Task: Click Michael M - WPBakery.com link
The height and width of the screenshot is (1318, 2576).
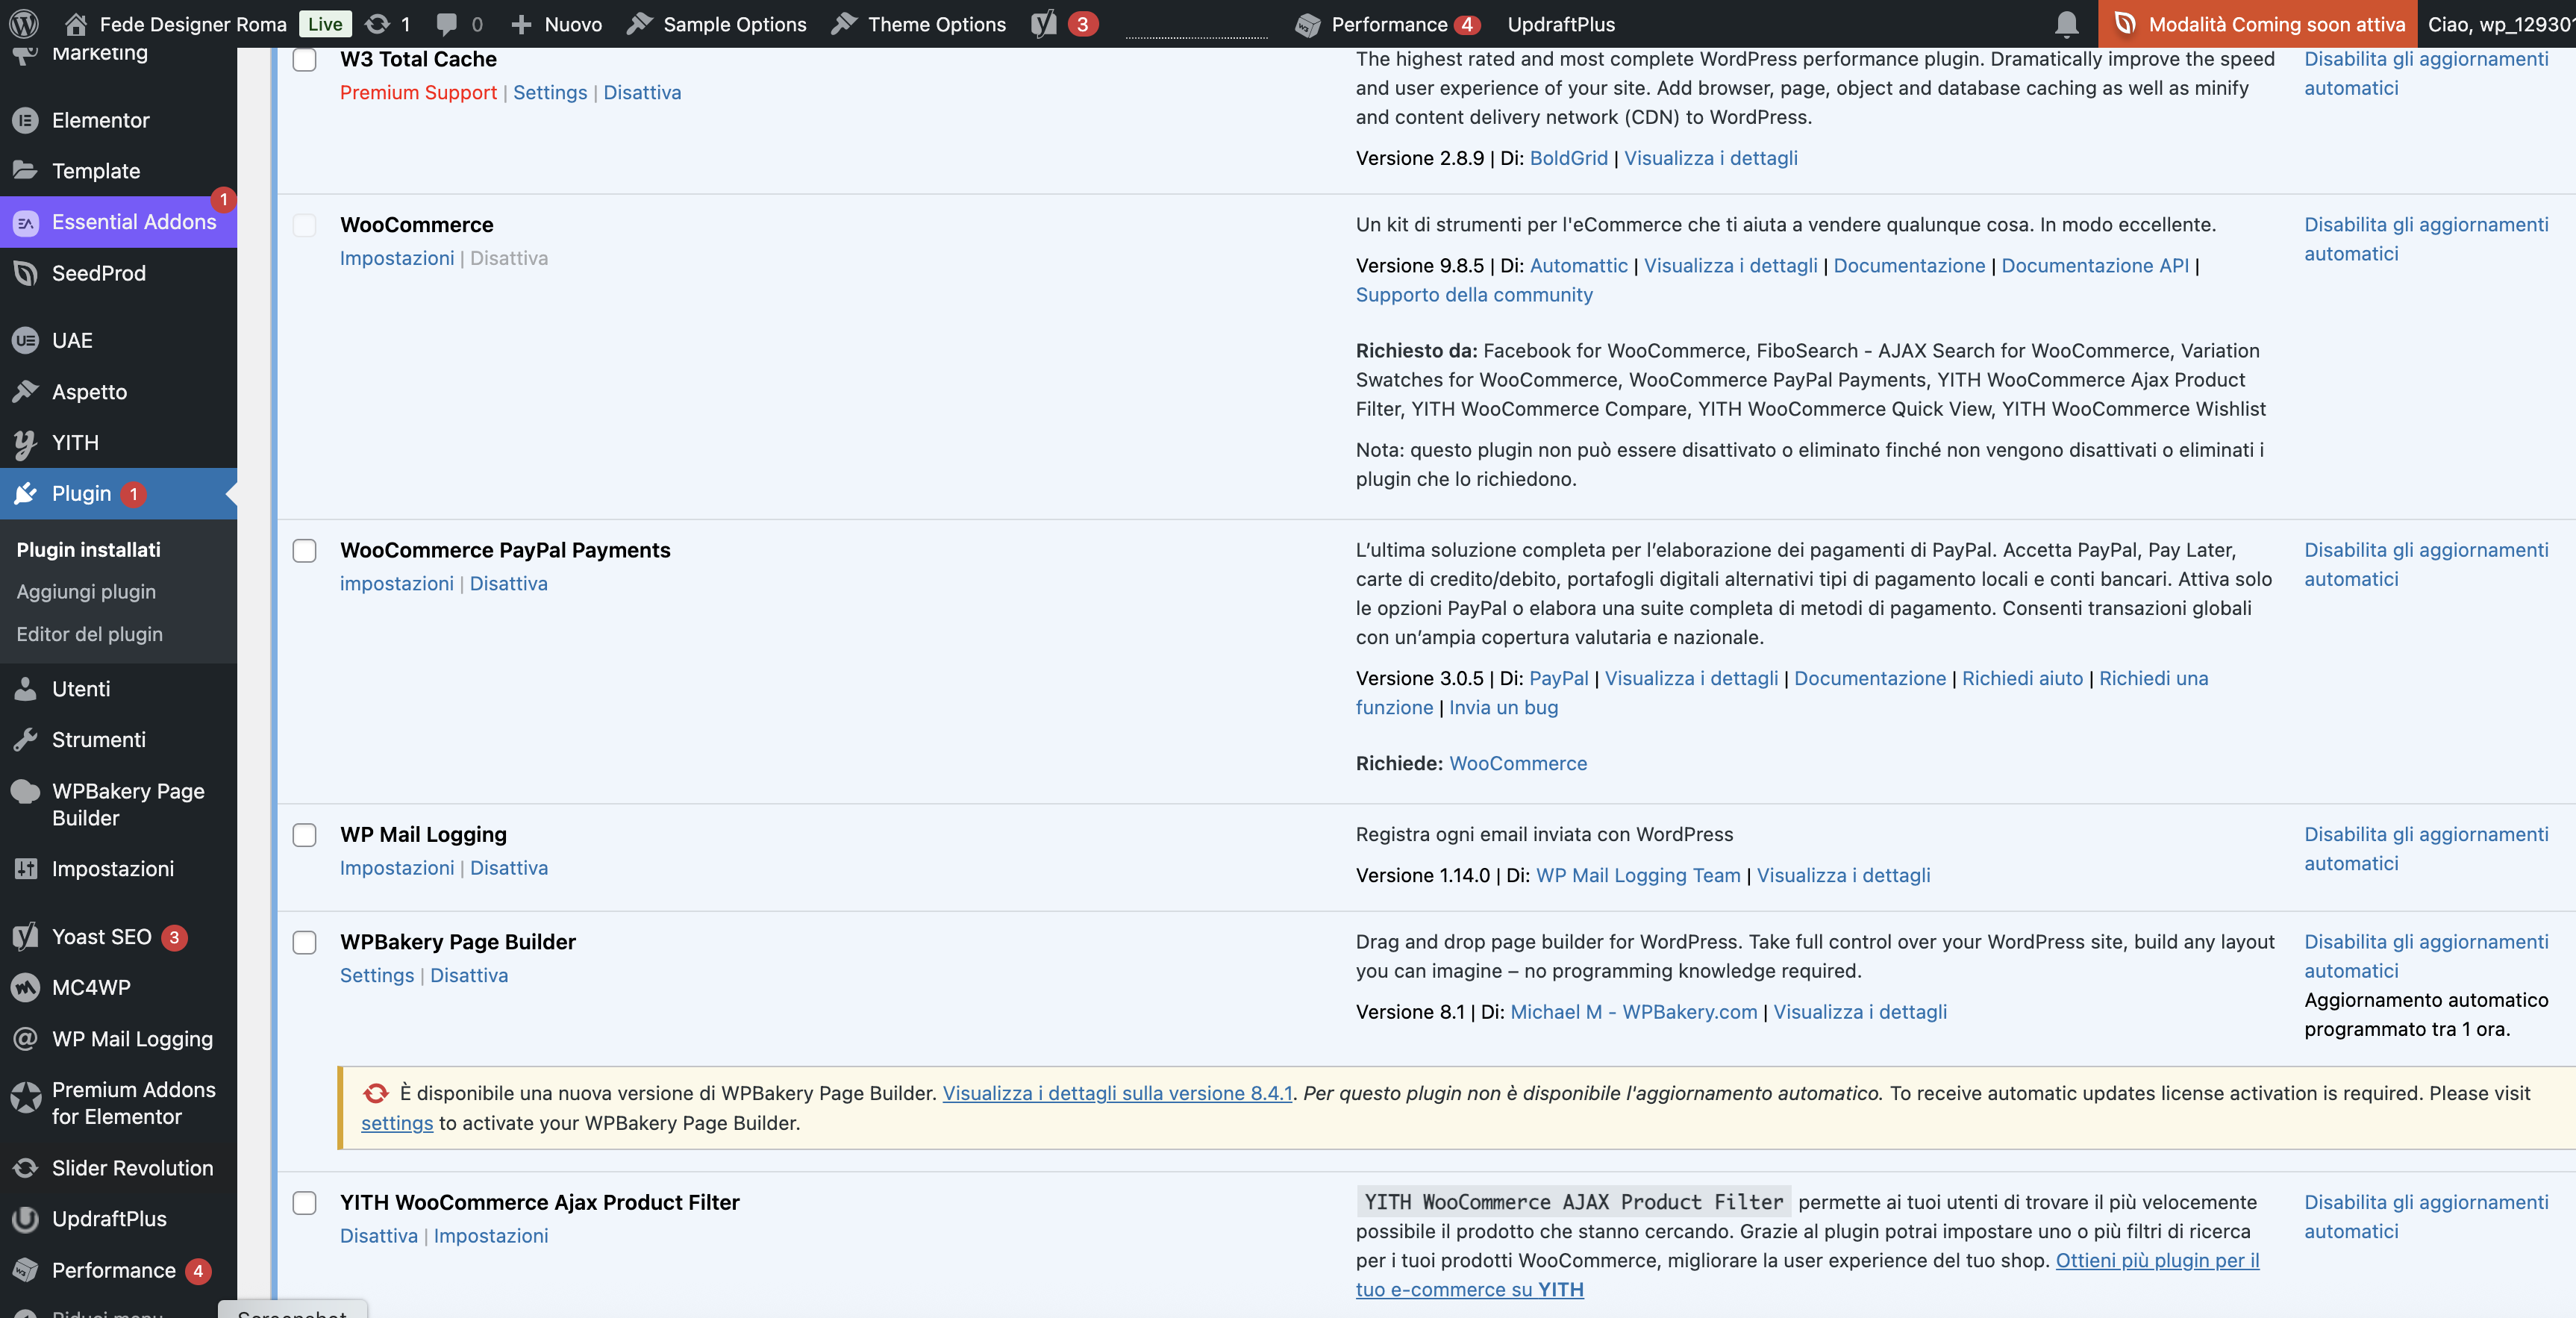Action: (1633, 1011)
